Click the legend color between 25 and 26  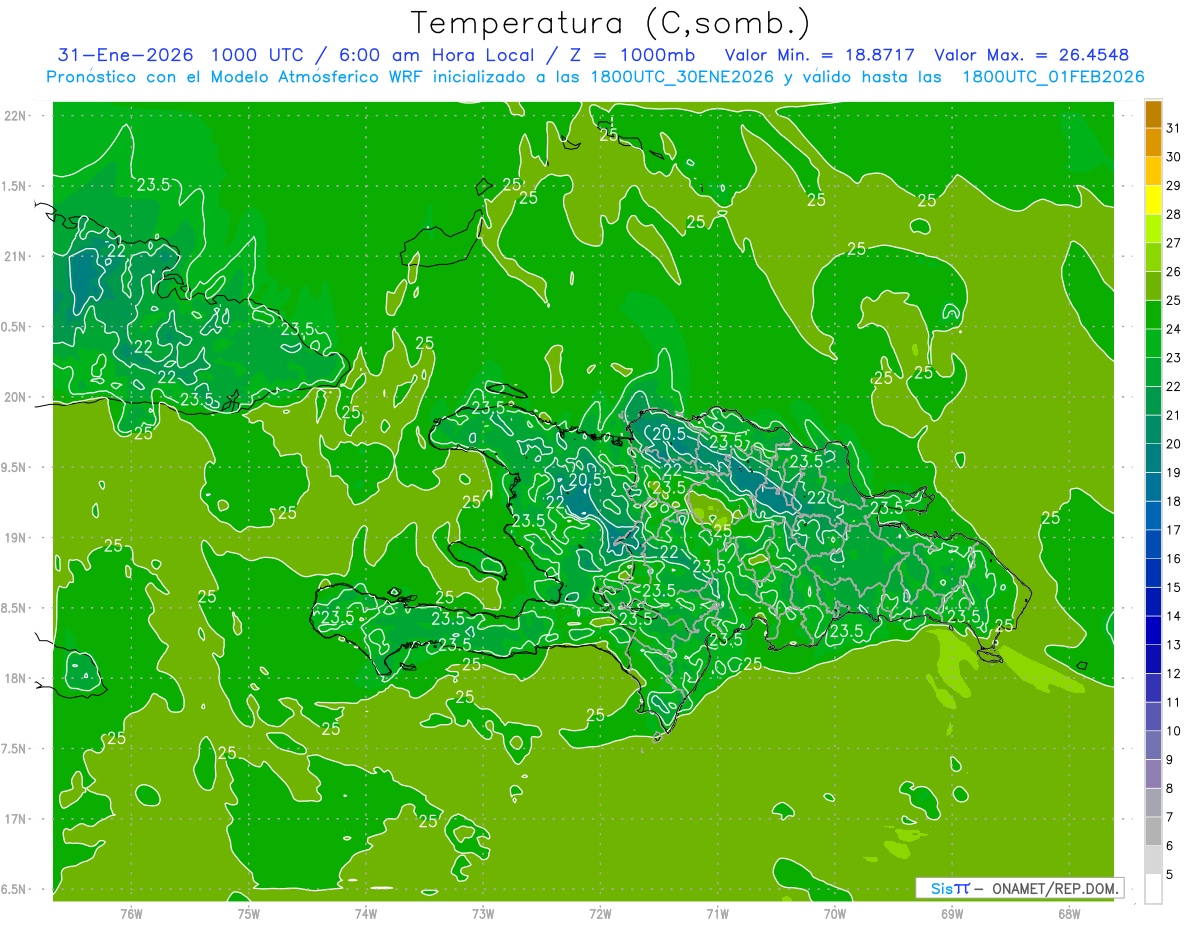(1153, 287)
